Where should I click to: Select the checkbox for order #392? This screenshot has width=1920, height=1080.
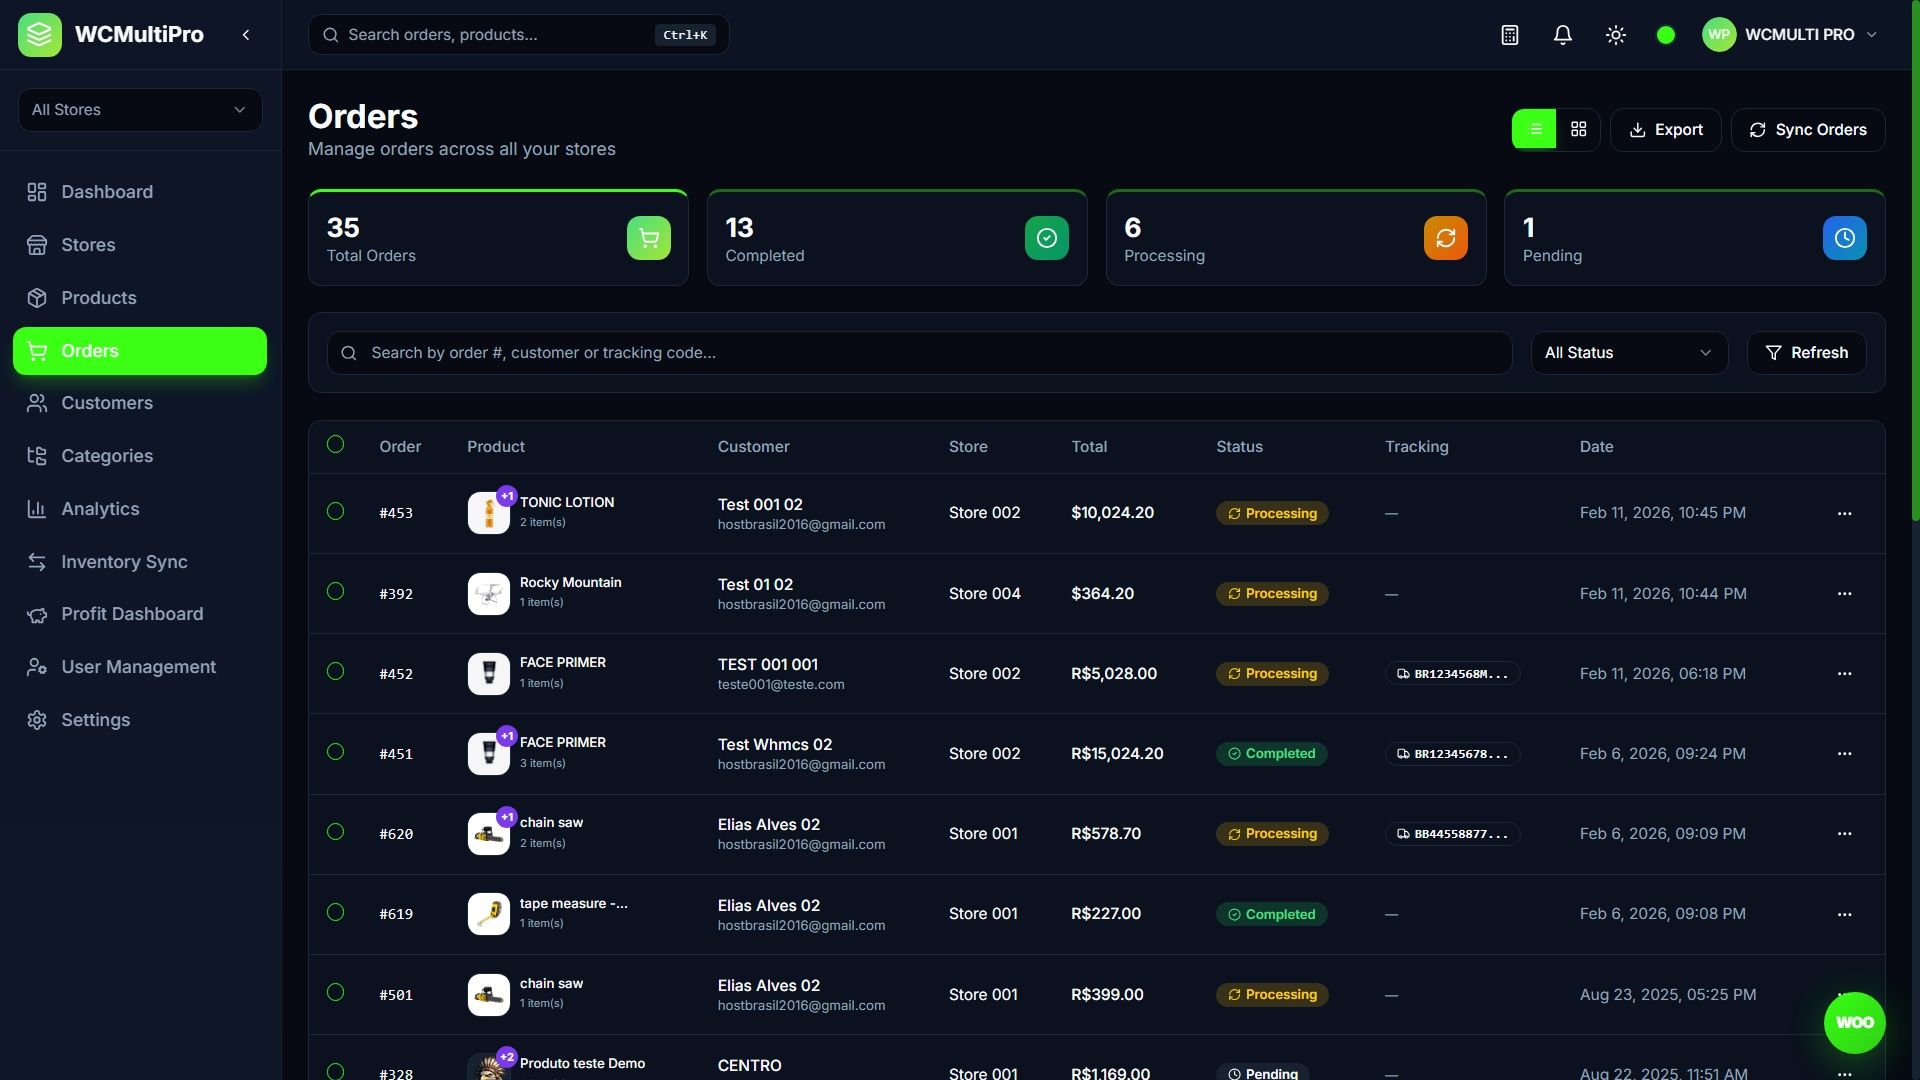[336, 592]
